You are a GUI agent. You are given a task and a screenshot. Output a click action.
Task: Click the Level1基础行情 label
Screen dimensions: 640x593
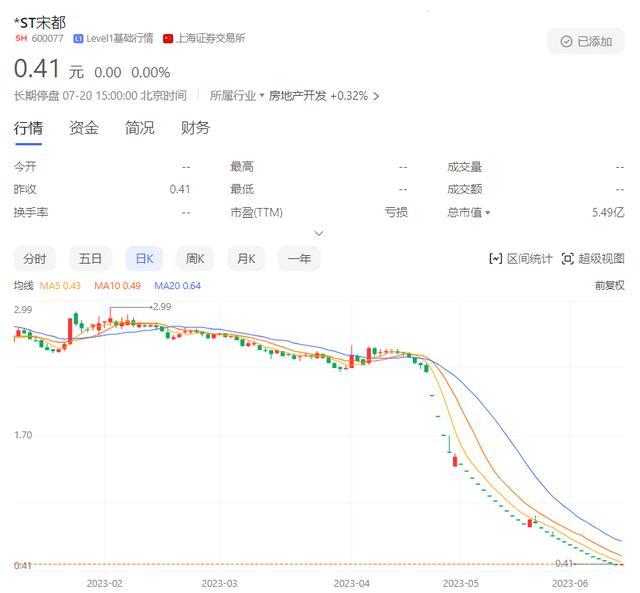pos(120,38)
